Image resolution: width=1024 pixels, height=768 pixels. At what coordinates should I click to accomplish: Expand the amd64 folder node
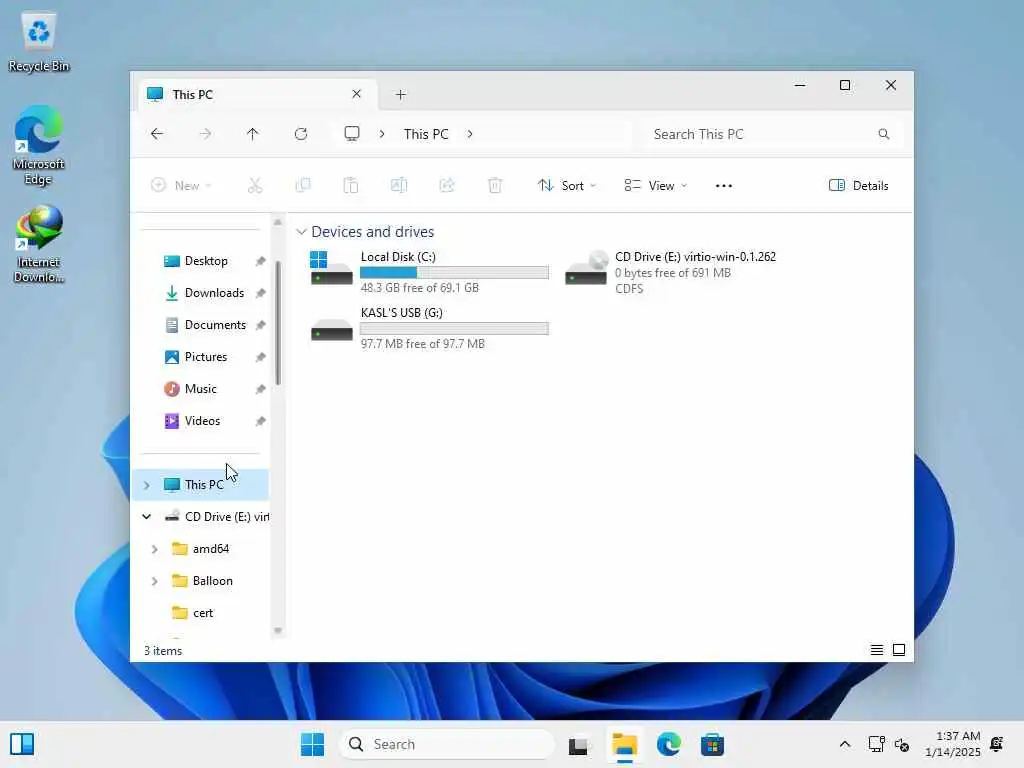coord(154,549)
